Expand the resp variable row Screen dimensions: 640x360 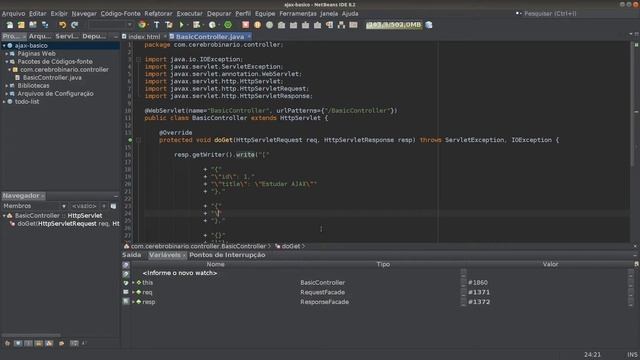click(x=133, y=302)
